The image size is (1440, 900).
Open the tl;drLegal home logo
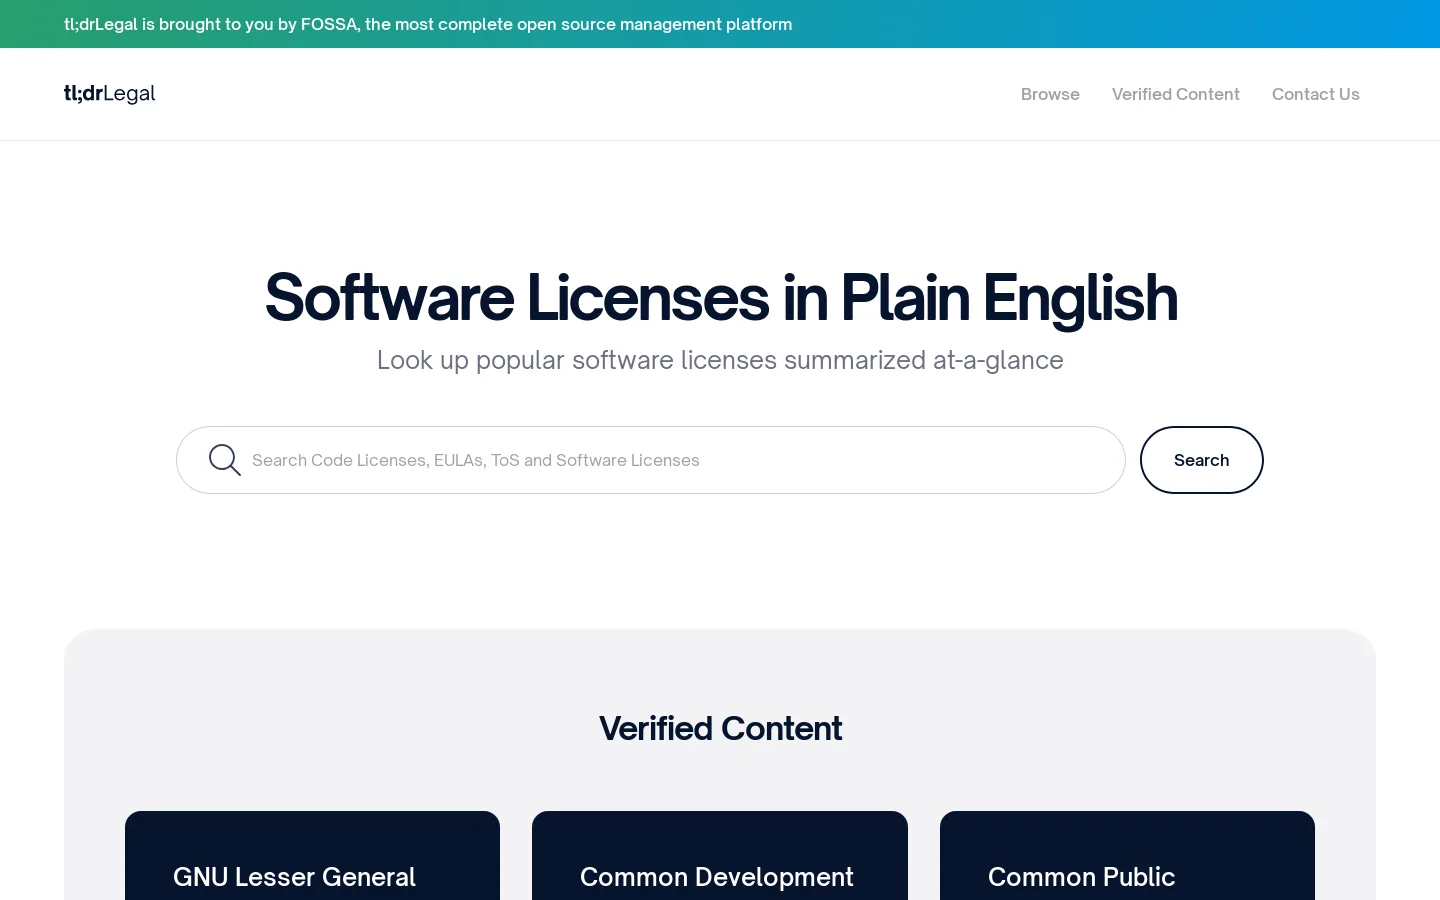(x=110, y=94)
